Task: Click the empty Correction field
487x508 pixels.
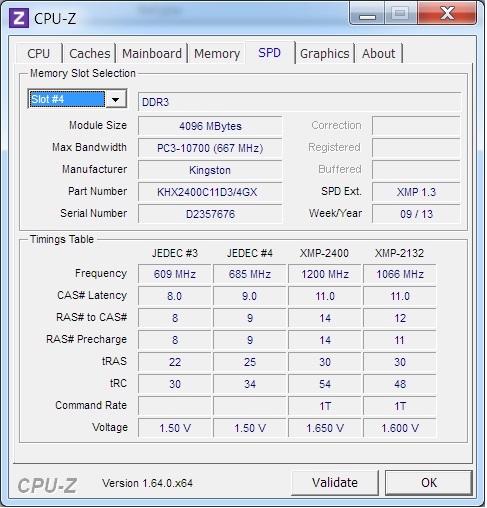Action: [416, 126]
